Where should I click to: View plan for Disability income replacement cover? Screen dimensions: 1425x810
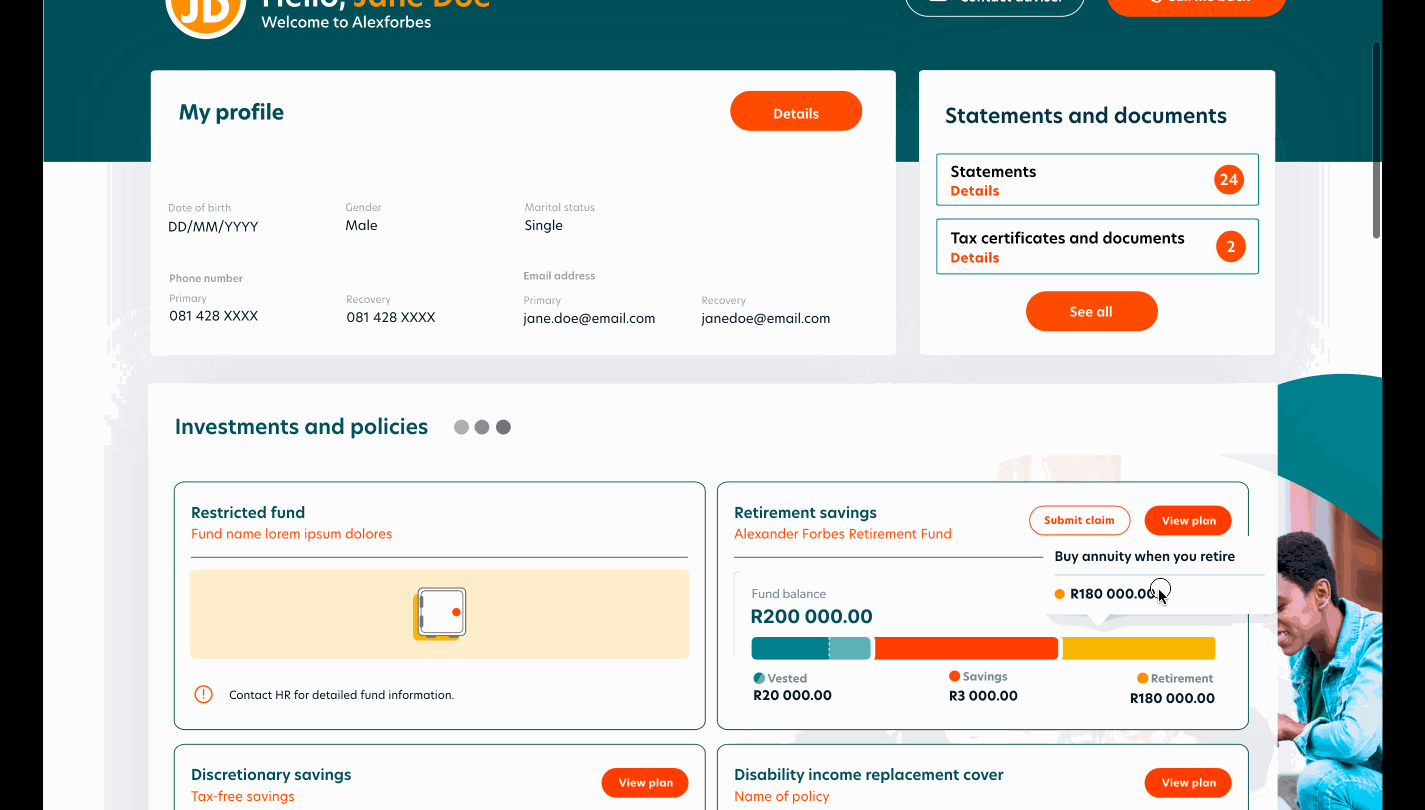pyautogui.click(x=1188, y=783)
